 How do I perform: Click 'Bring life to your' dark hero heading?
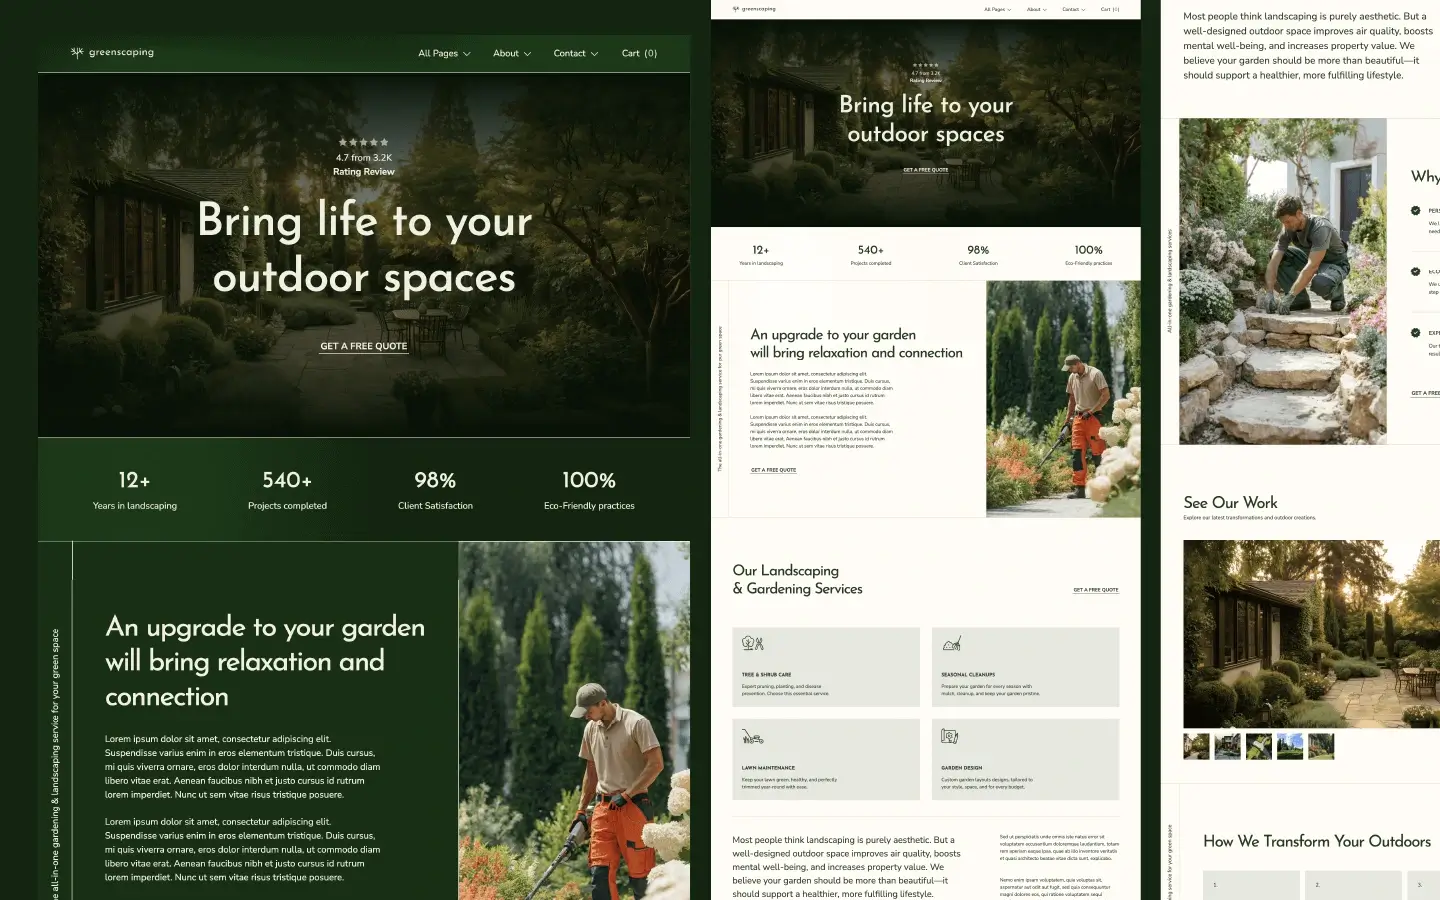pos(364,221)
